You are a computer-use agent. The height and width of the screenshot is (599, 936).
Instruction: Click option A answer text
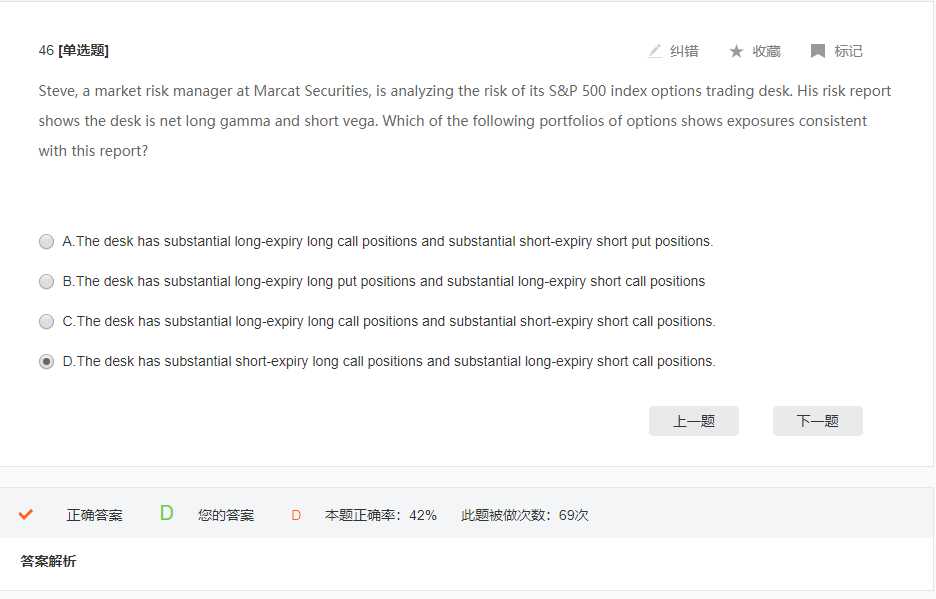point(387,241)
